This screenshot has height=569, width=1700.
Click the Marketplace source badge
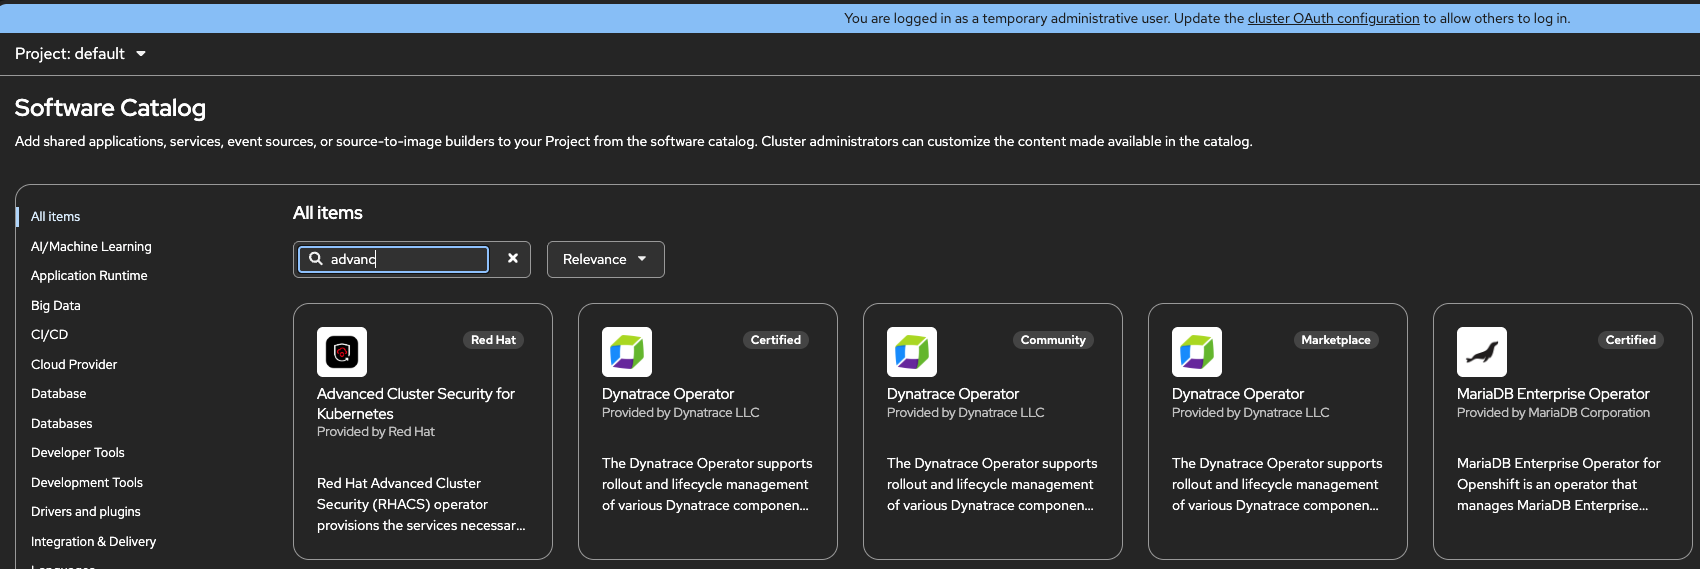coord(1336,340)
